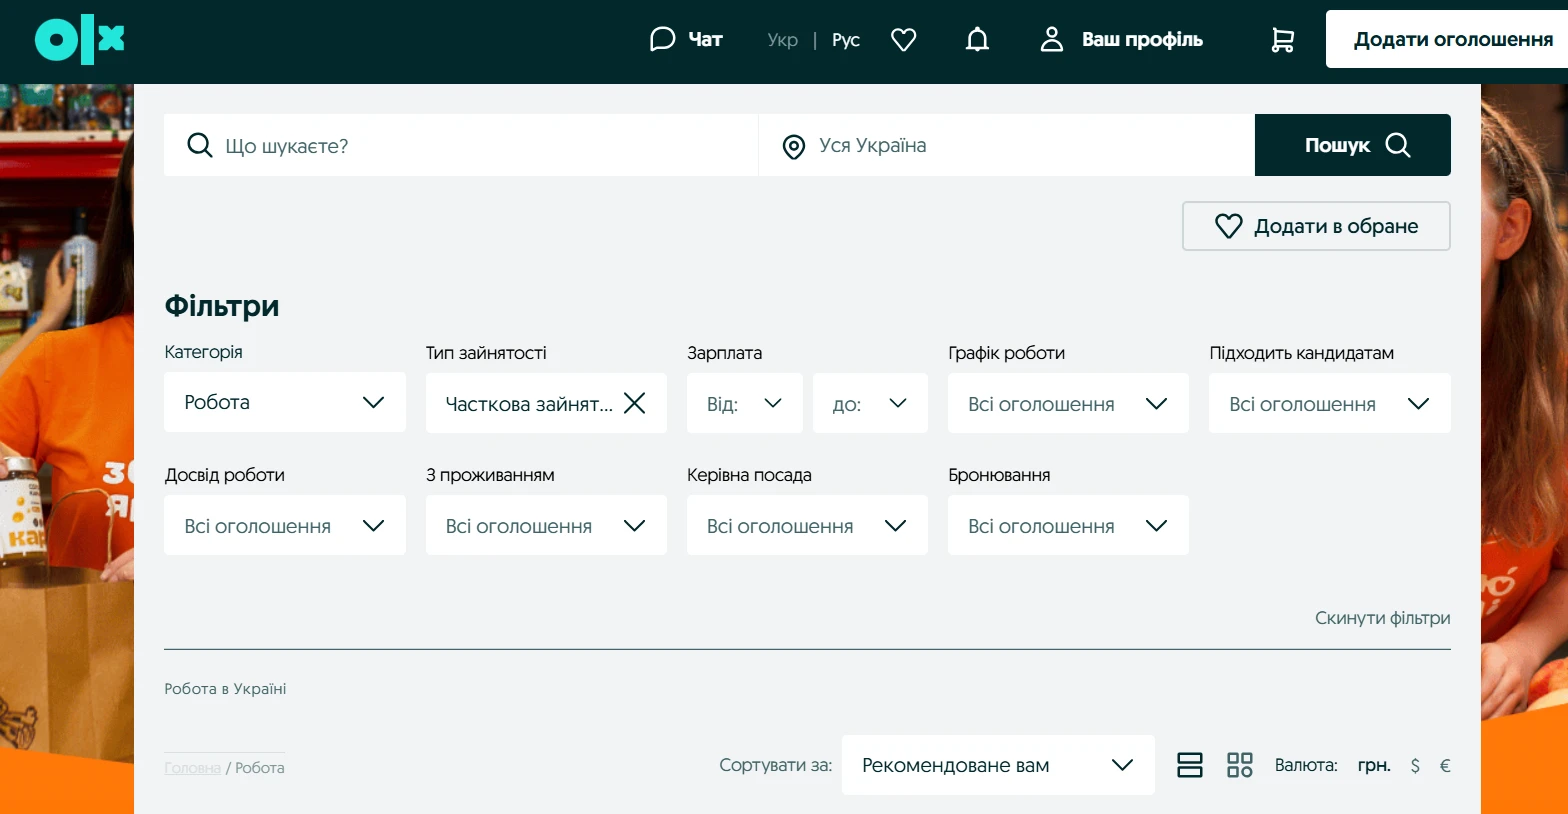
Task: Click the Робота breadcrumb text
Action: tap(260, 768)
